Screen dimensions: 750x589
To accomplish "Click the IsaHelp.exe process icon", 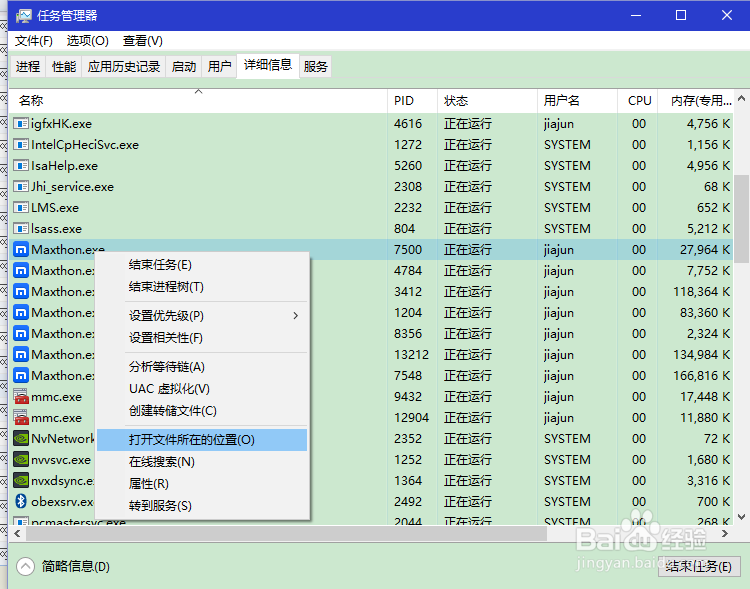I will click(21, 166).
